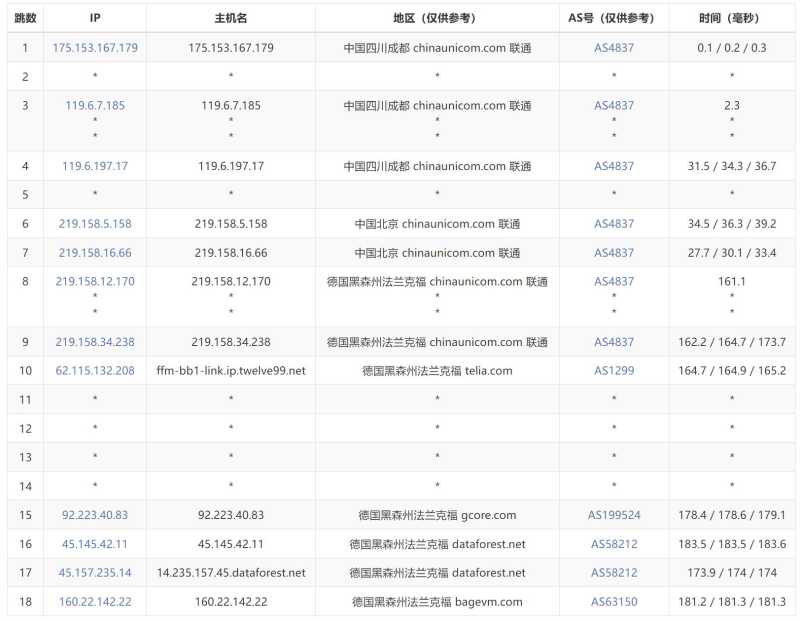Click the 219.158.34.238 IP link
This screenshot has width=800, height=621.
(95, 341)
